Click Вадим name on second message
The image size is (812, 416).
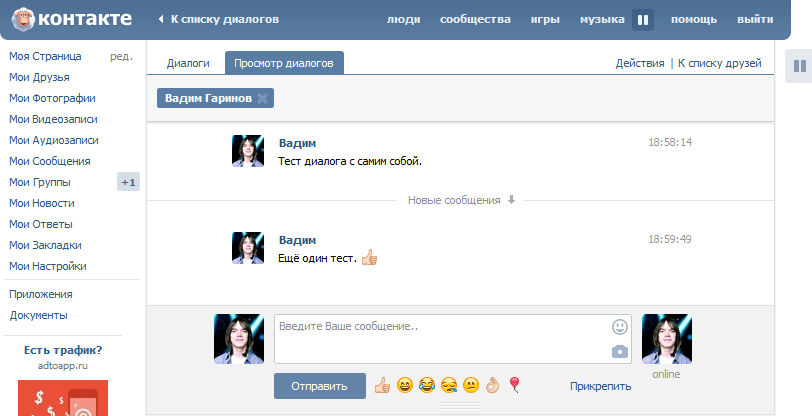click(x=297, y=240)
